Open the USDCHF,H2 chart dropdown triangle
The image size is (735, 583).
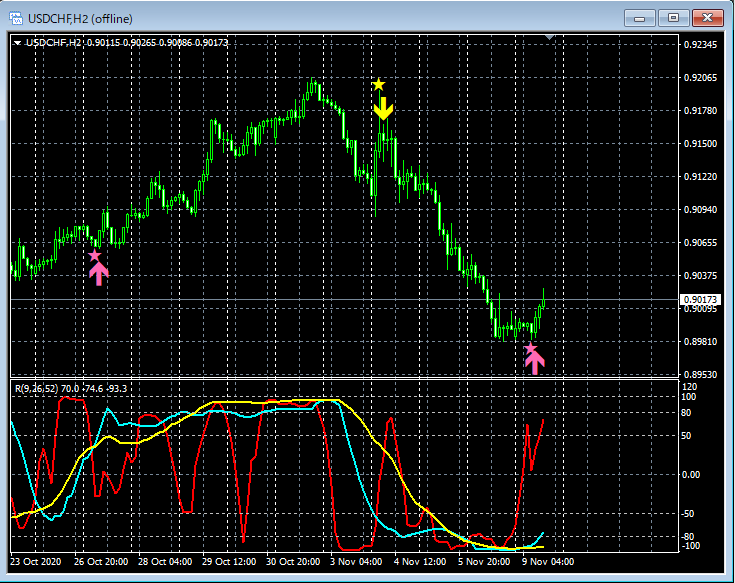click(x=18, y=43)
